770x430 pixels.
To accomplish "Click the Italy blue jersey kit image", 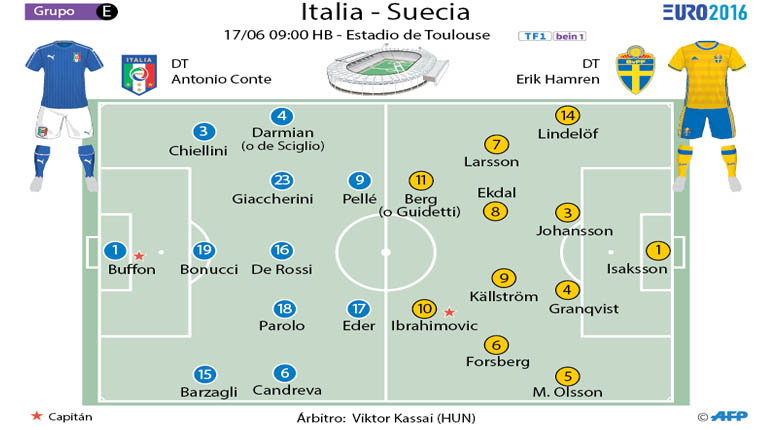I will tap(64, 116).
